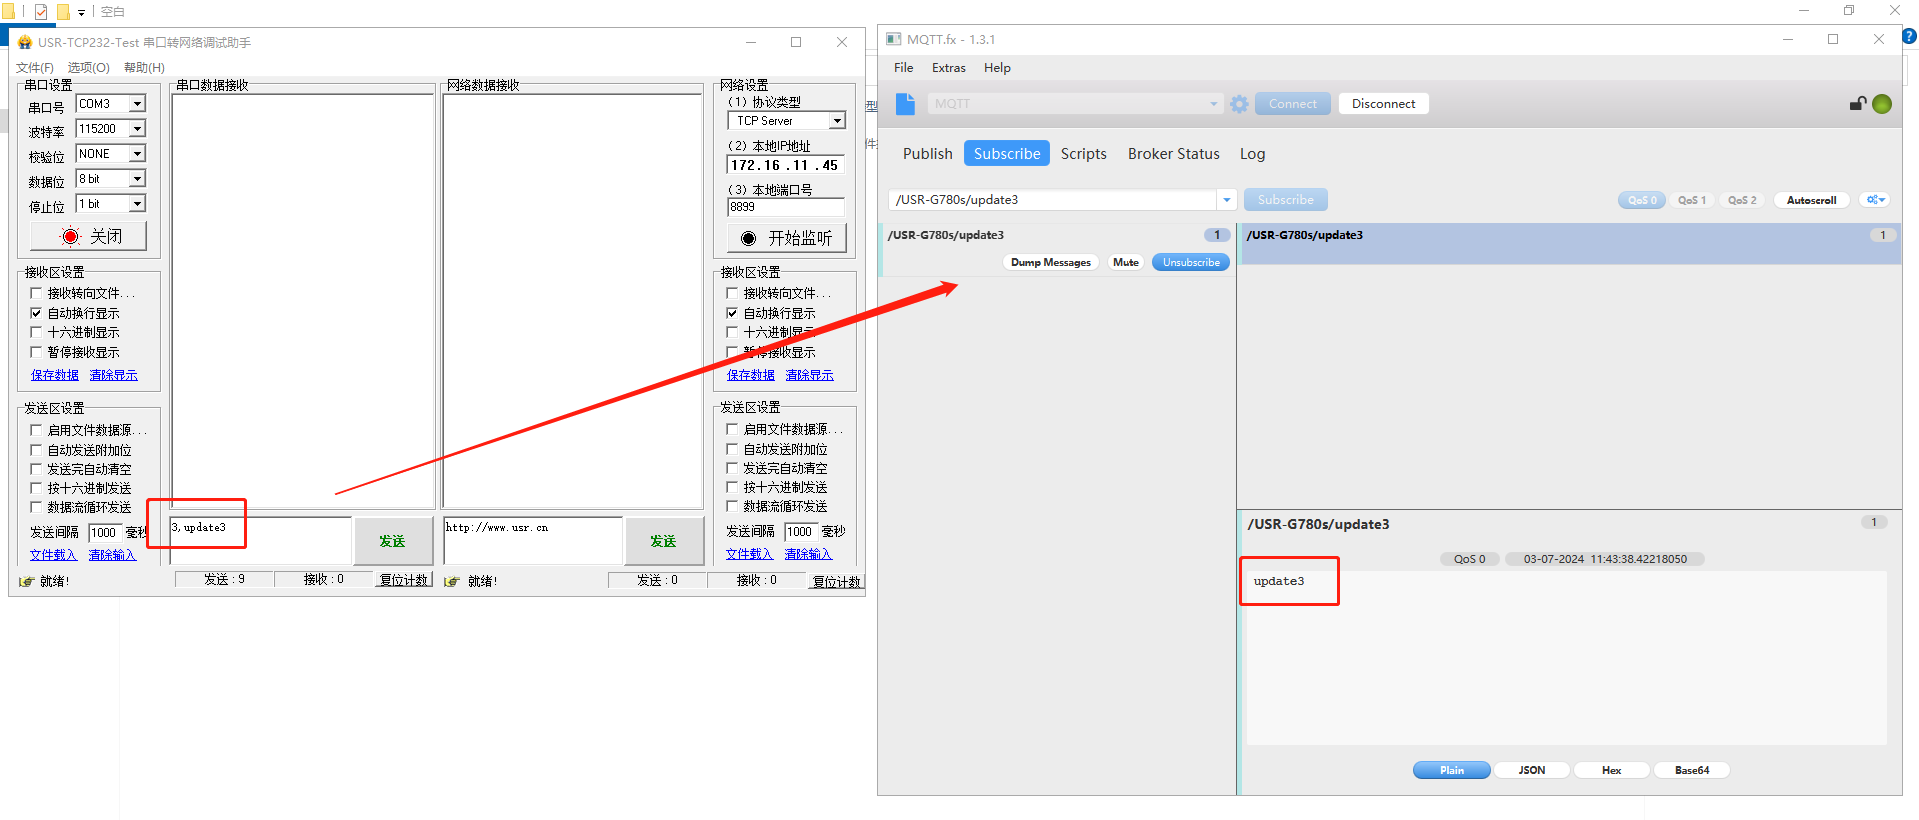Click the new connection profile file icon

pos(905,104)
